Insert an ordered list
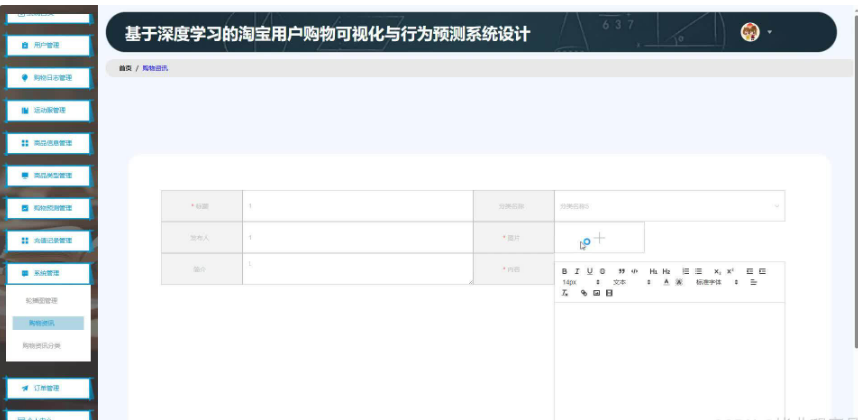The image size is (858, 420). (x=686, y=271)
